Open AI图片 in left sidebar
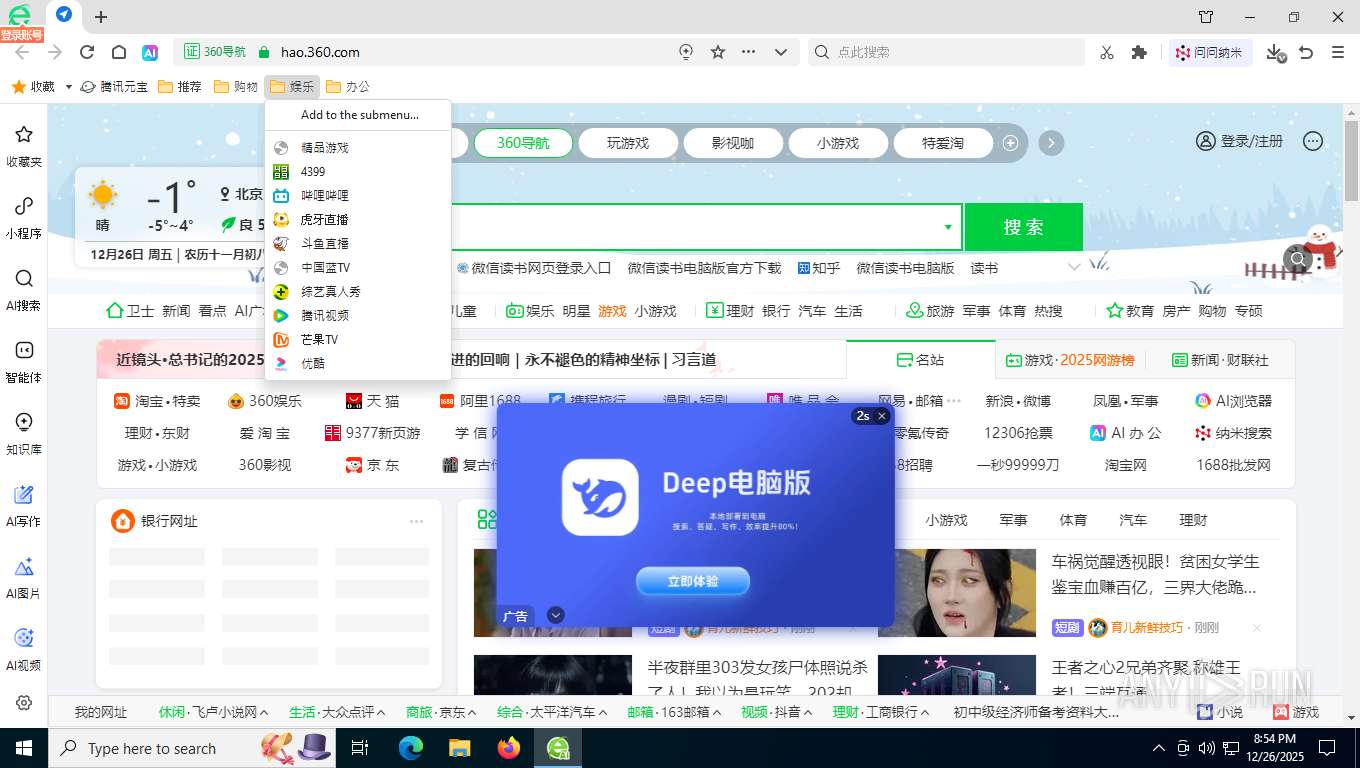Screen dimensions: 1360x768 [x=24, y=578]
